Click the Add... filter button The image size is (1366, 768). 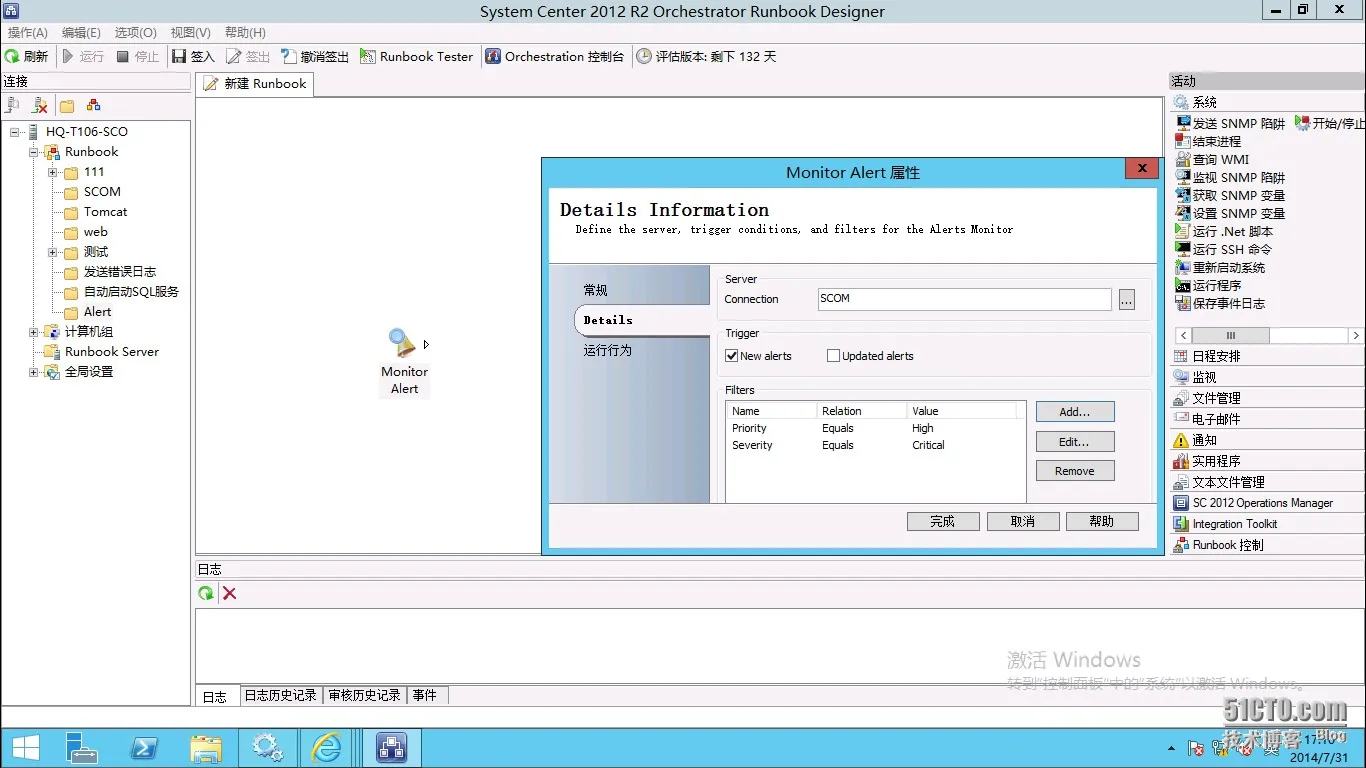click(x=1075, y=412)
